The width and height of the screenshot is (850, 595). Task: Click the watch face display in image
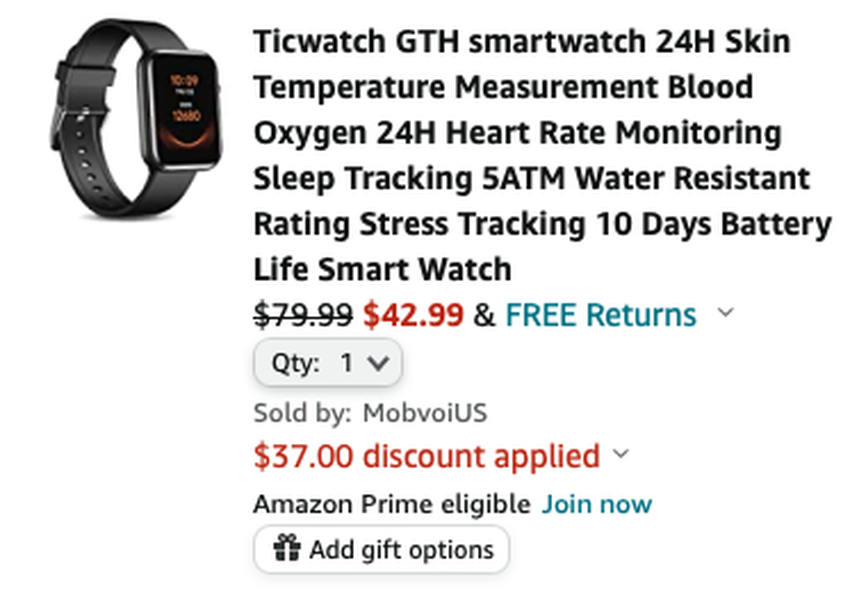(x=186, y=108)
